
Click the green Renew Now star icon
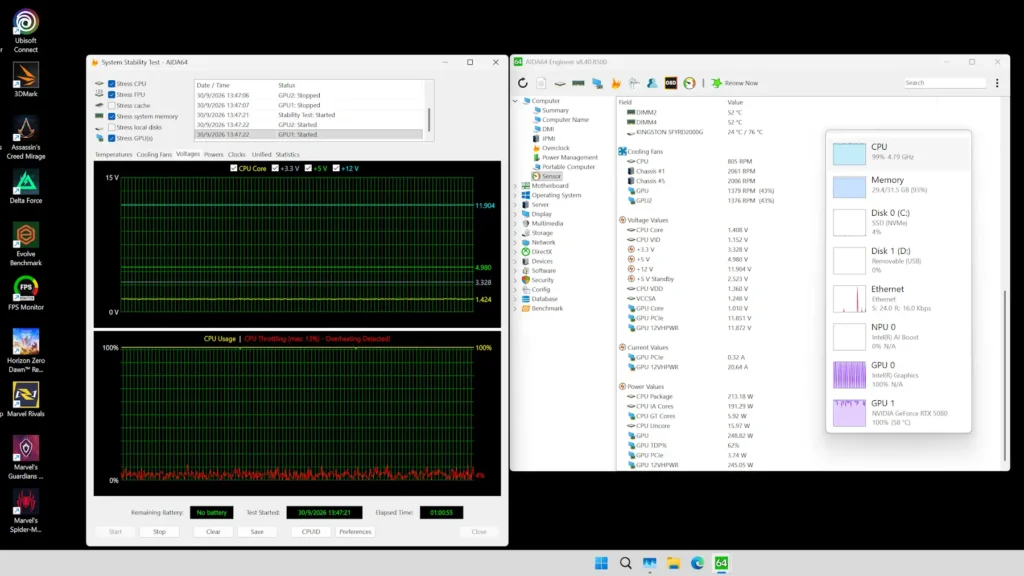(x=716, y=83)
